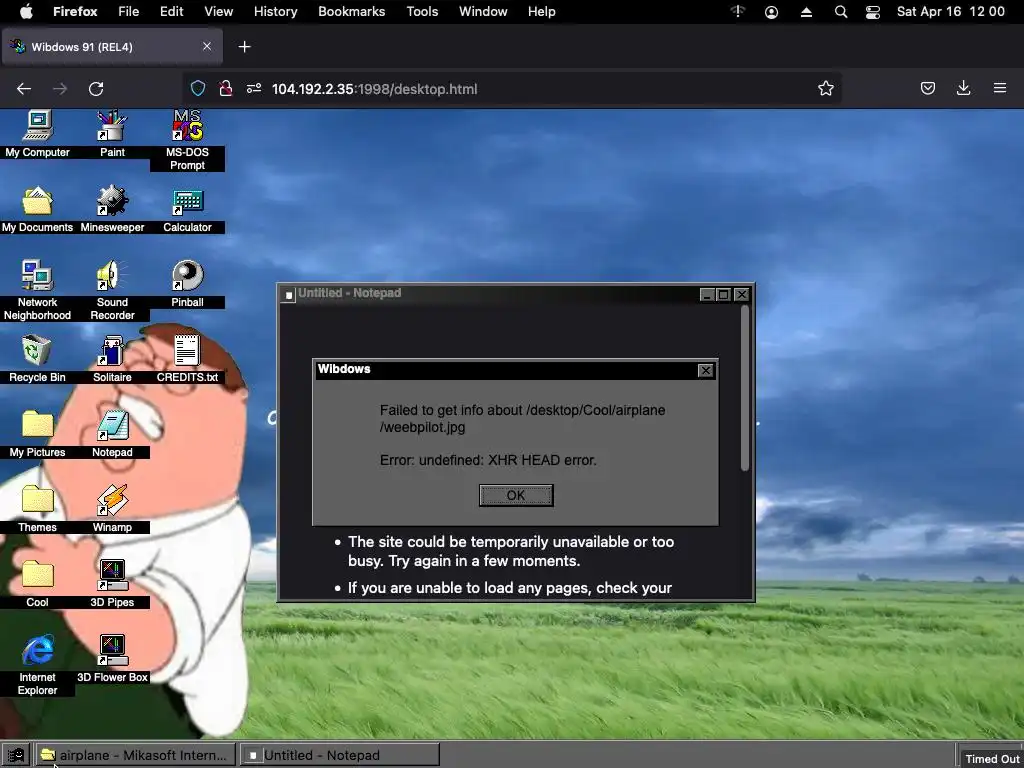The height and width of the screenshot is (768, 1024).
Task: Open the My Documents folder icon
Action: [x=37, y=210]
